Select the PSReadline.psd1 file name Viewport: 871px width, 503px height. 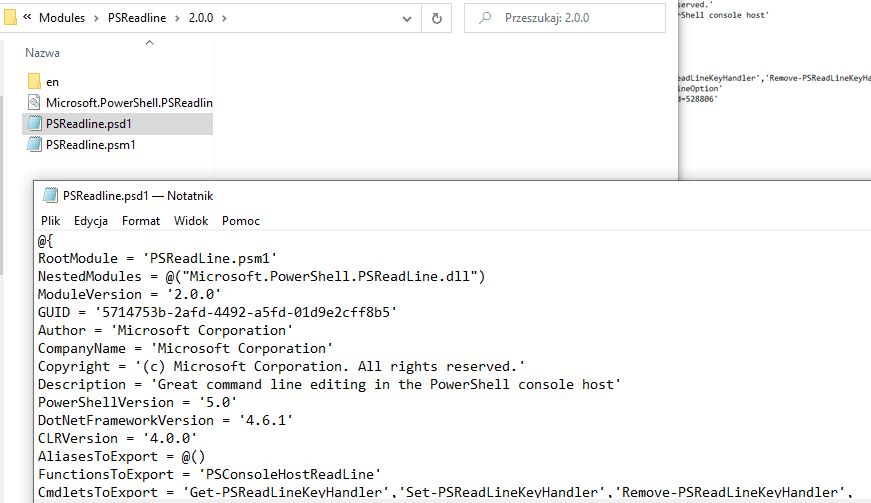click(89, 124)
